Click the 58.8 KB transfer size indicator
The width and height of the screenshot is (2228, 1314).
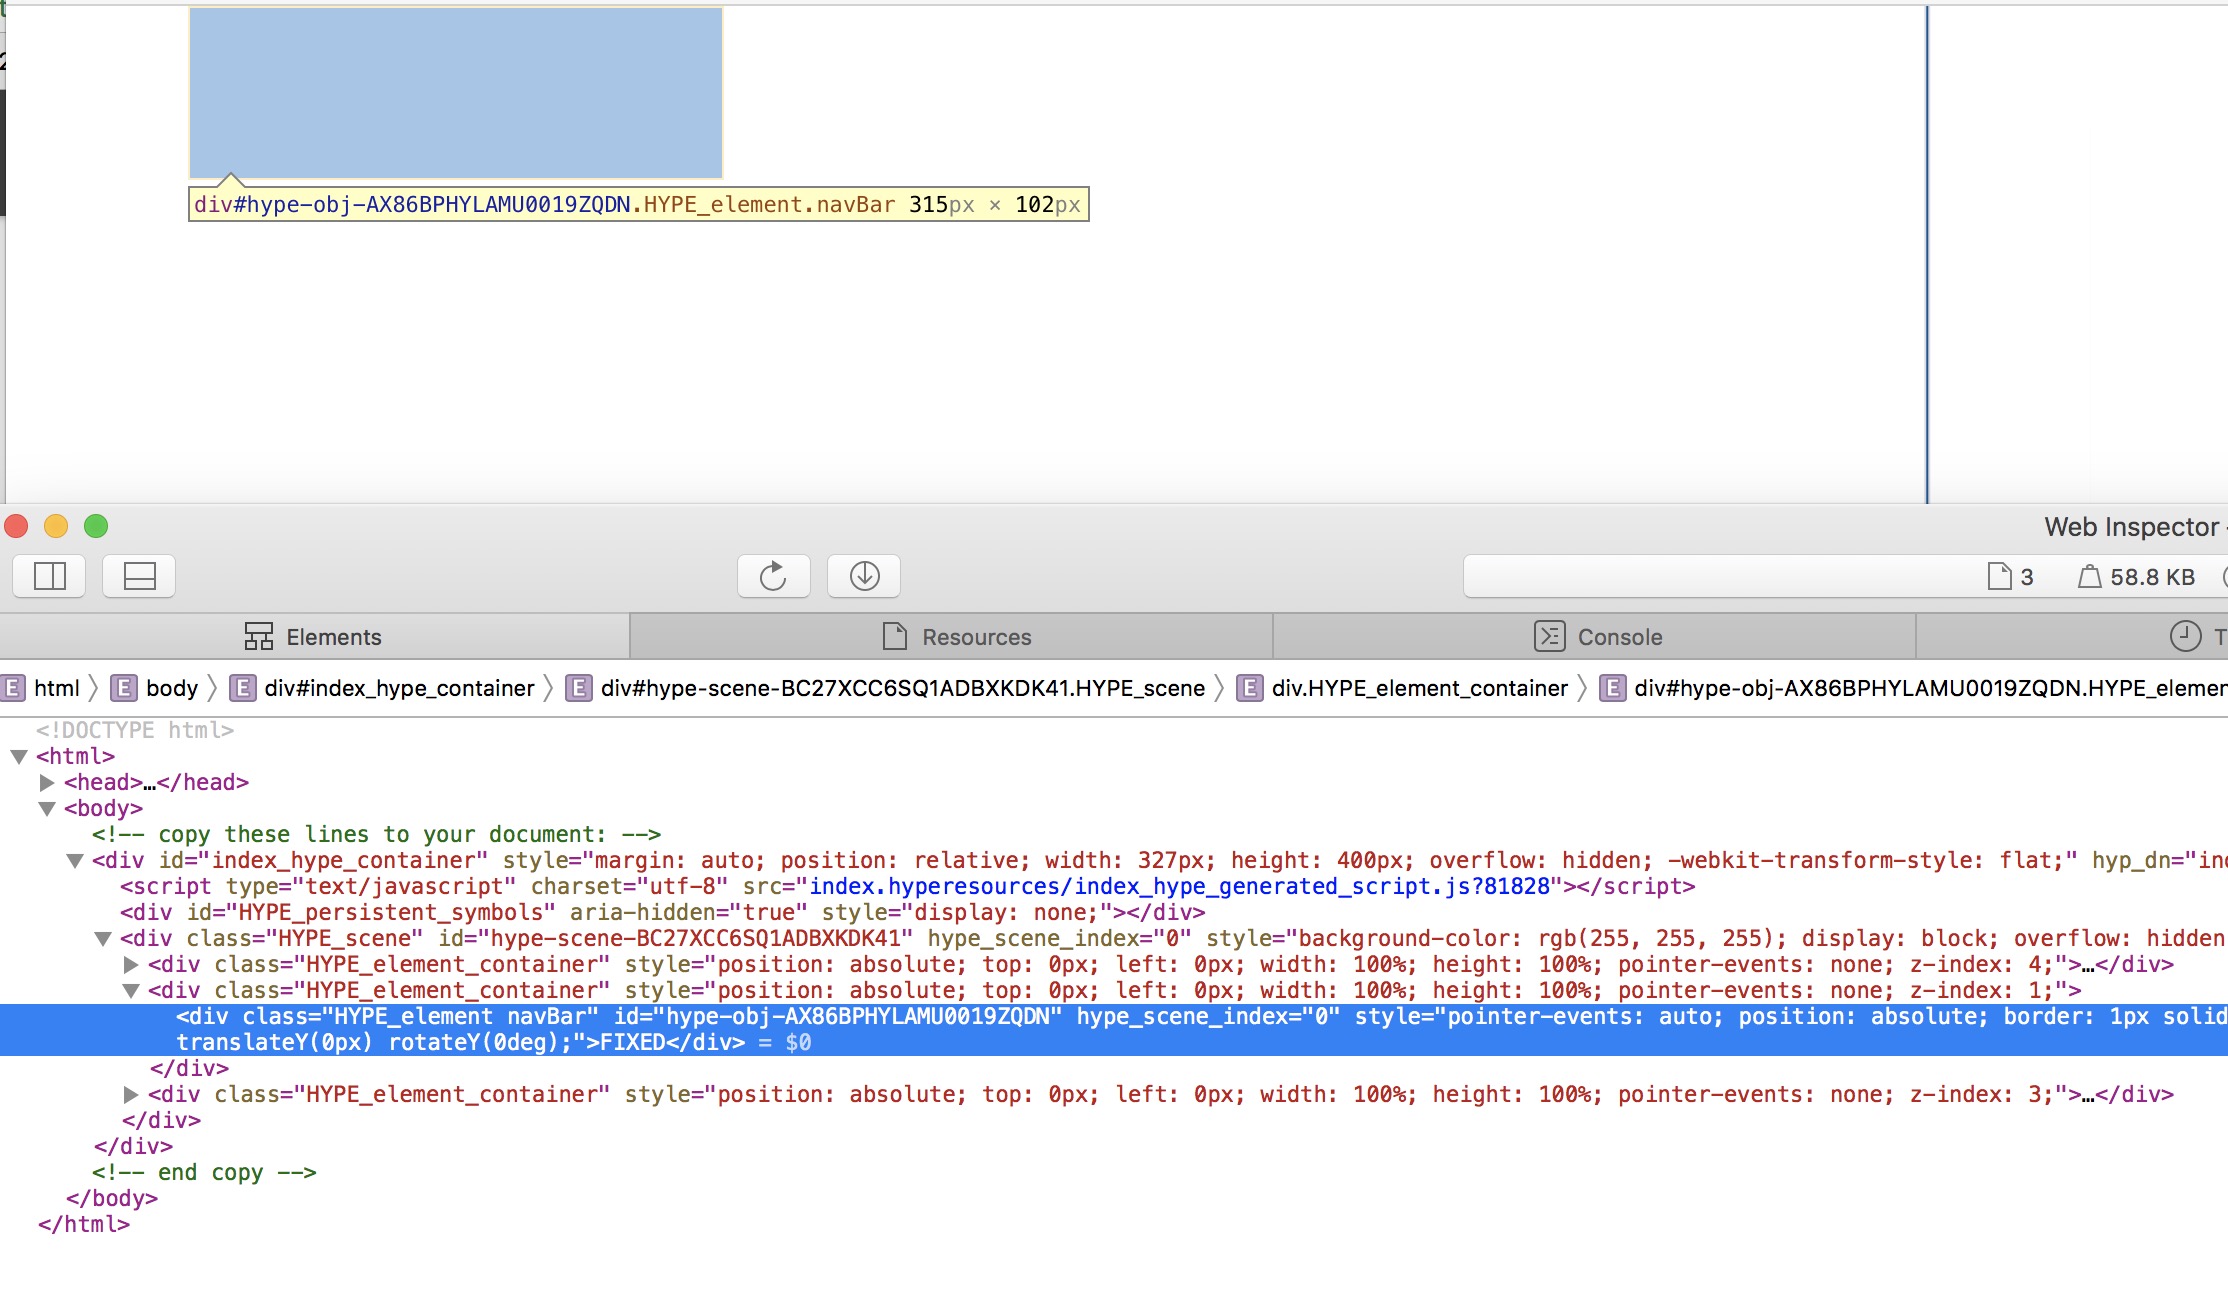[2137, 577]
